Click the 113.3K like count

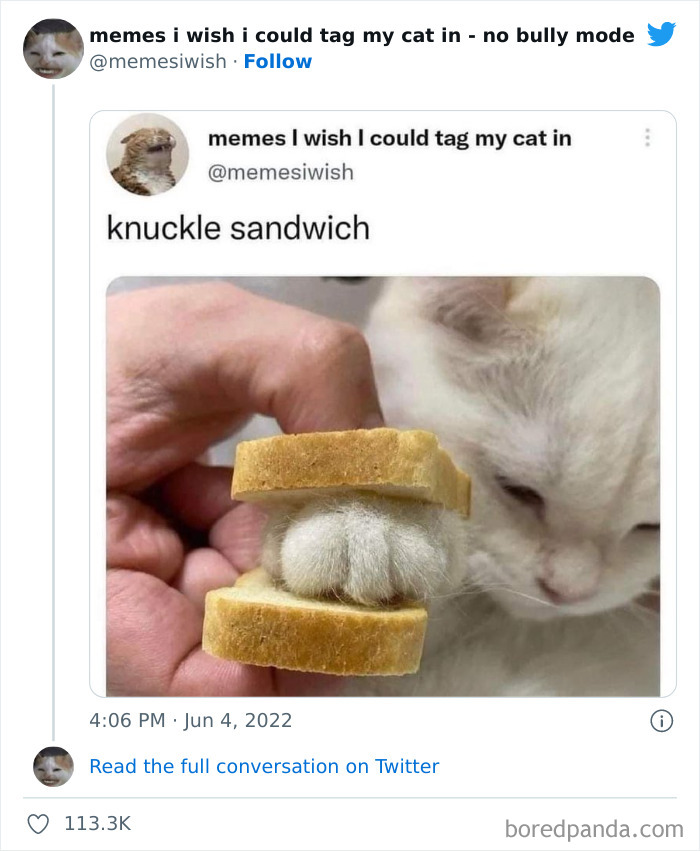[96, 824]
